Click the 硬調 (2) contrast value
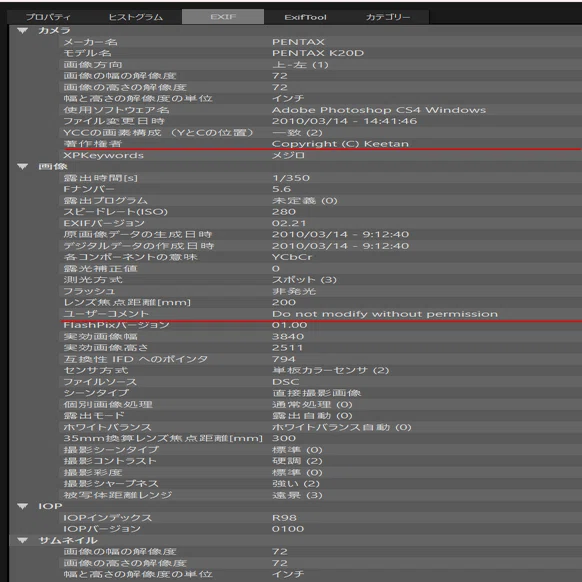The width and height of the screenshot is (582, 582). click(297, 461)
